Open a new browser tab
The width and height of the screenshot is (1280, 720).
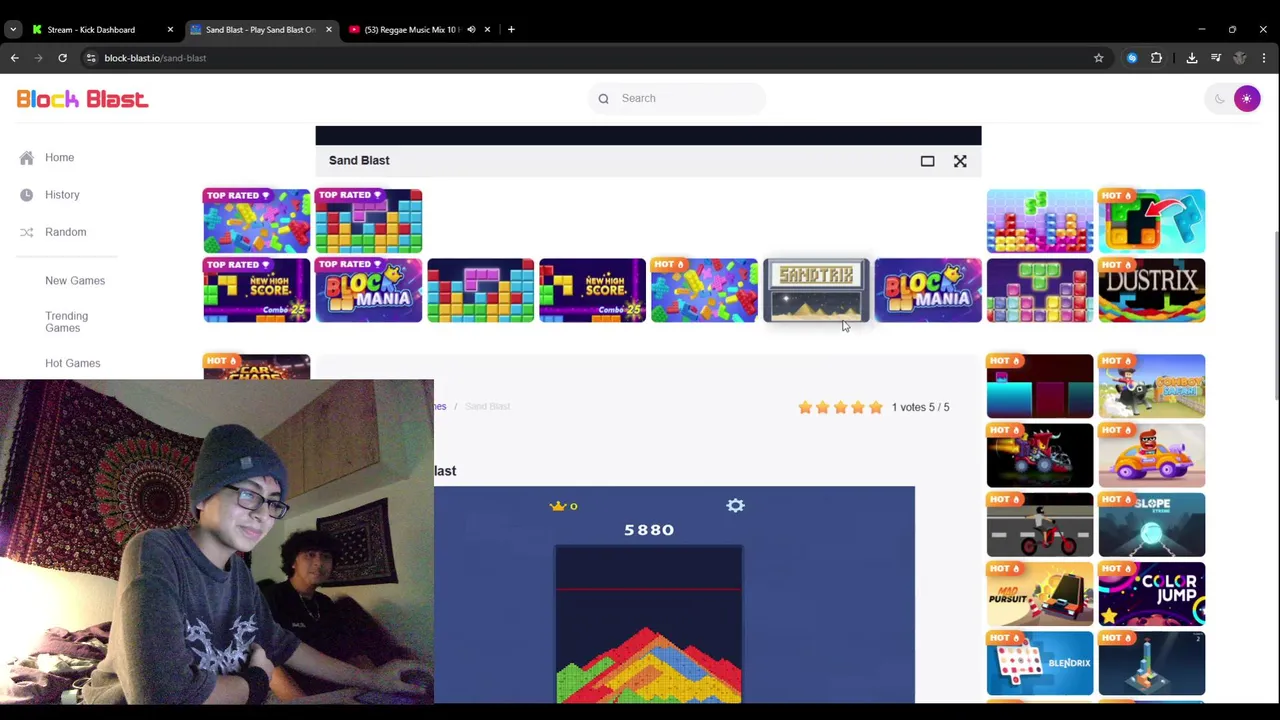pos(511,30)
